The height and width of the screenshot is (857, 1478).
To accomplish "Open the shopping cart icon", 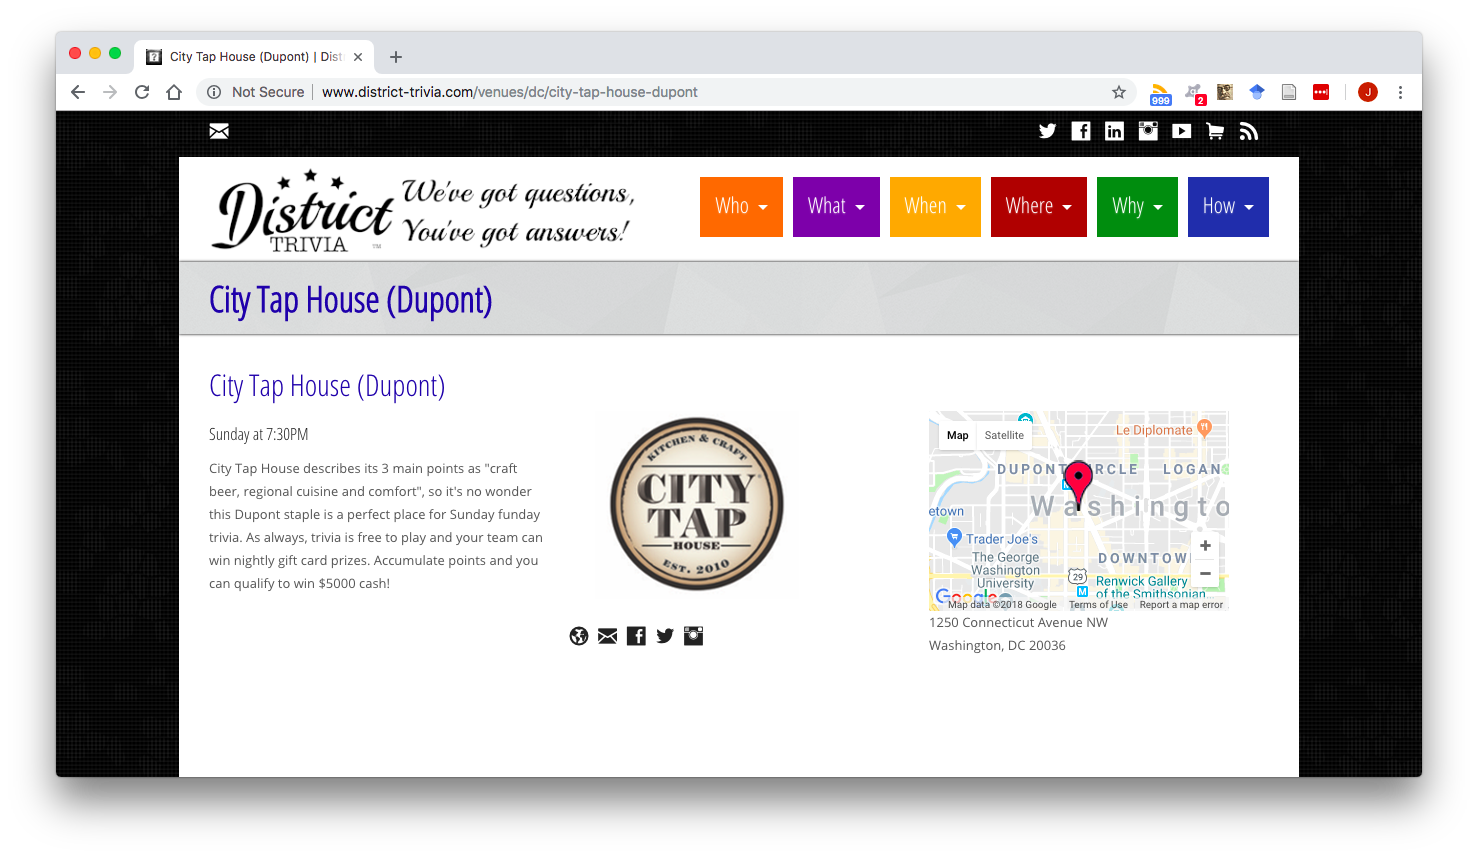I will click(x=1215, y=131).
